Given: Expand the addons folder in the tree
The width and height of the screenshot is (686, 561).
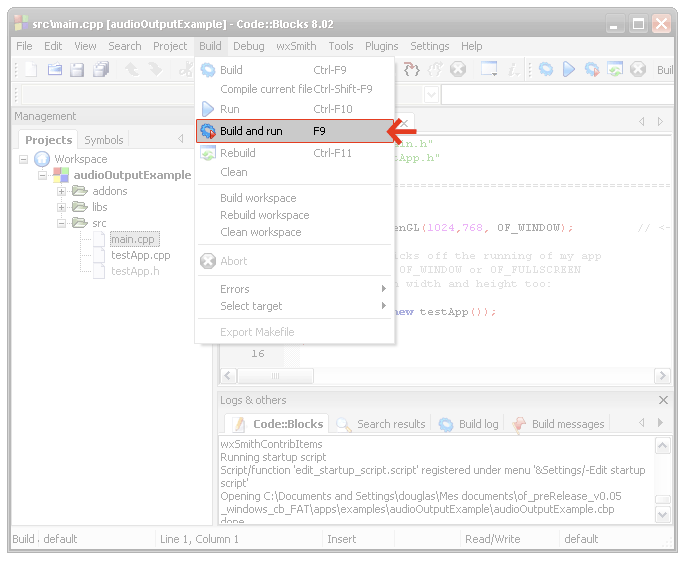Looking at the screenshot, I should 62,191.
